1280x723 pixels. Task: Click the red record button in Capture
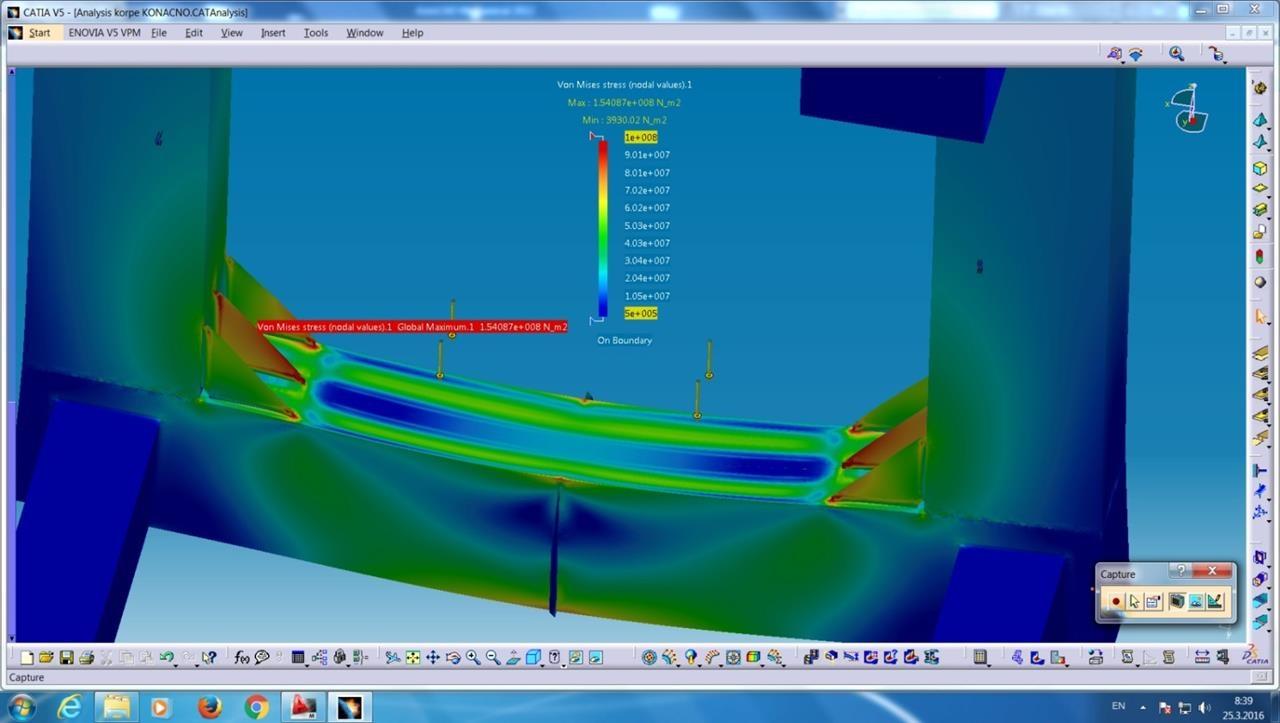1116,601
